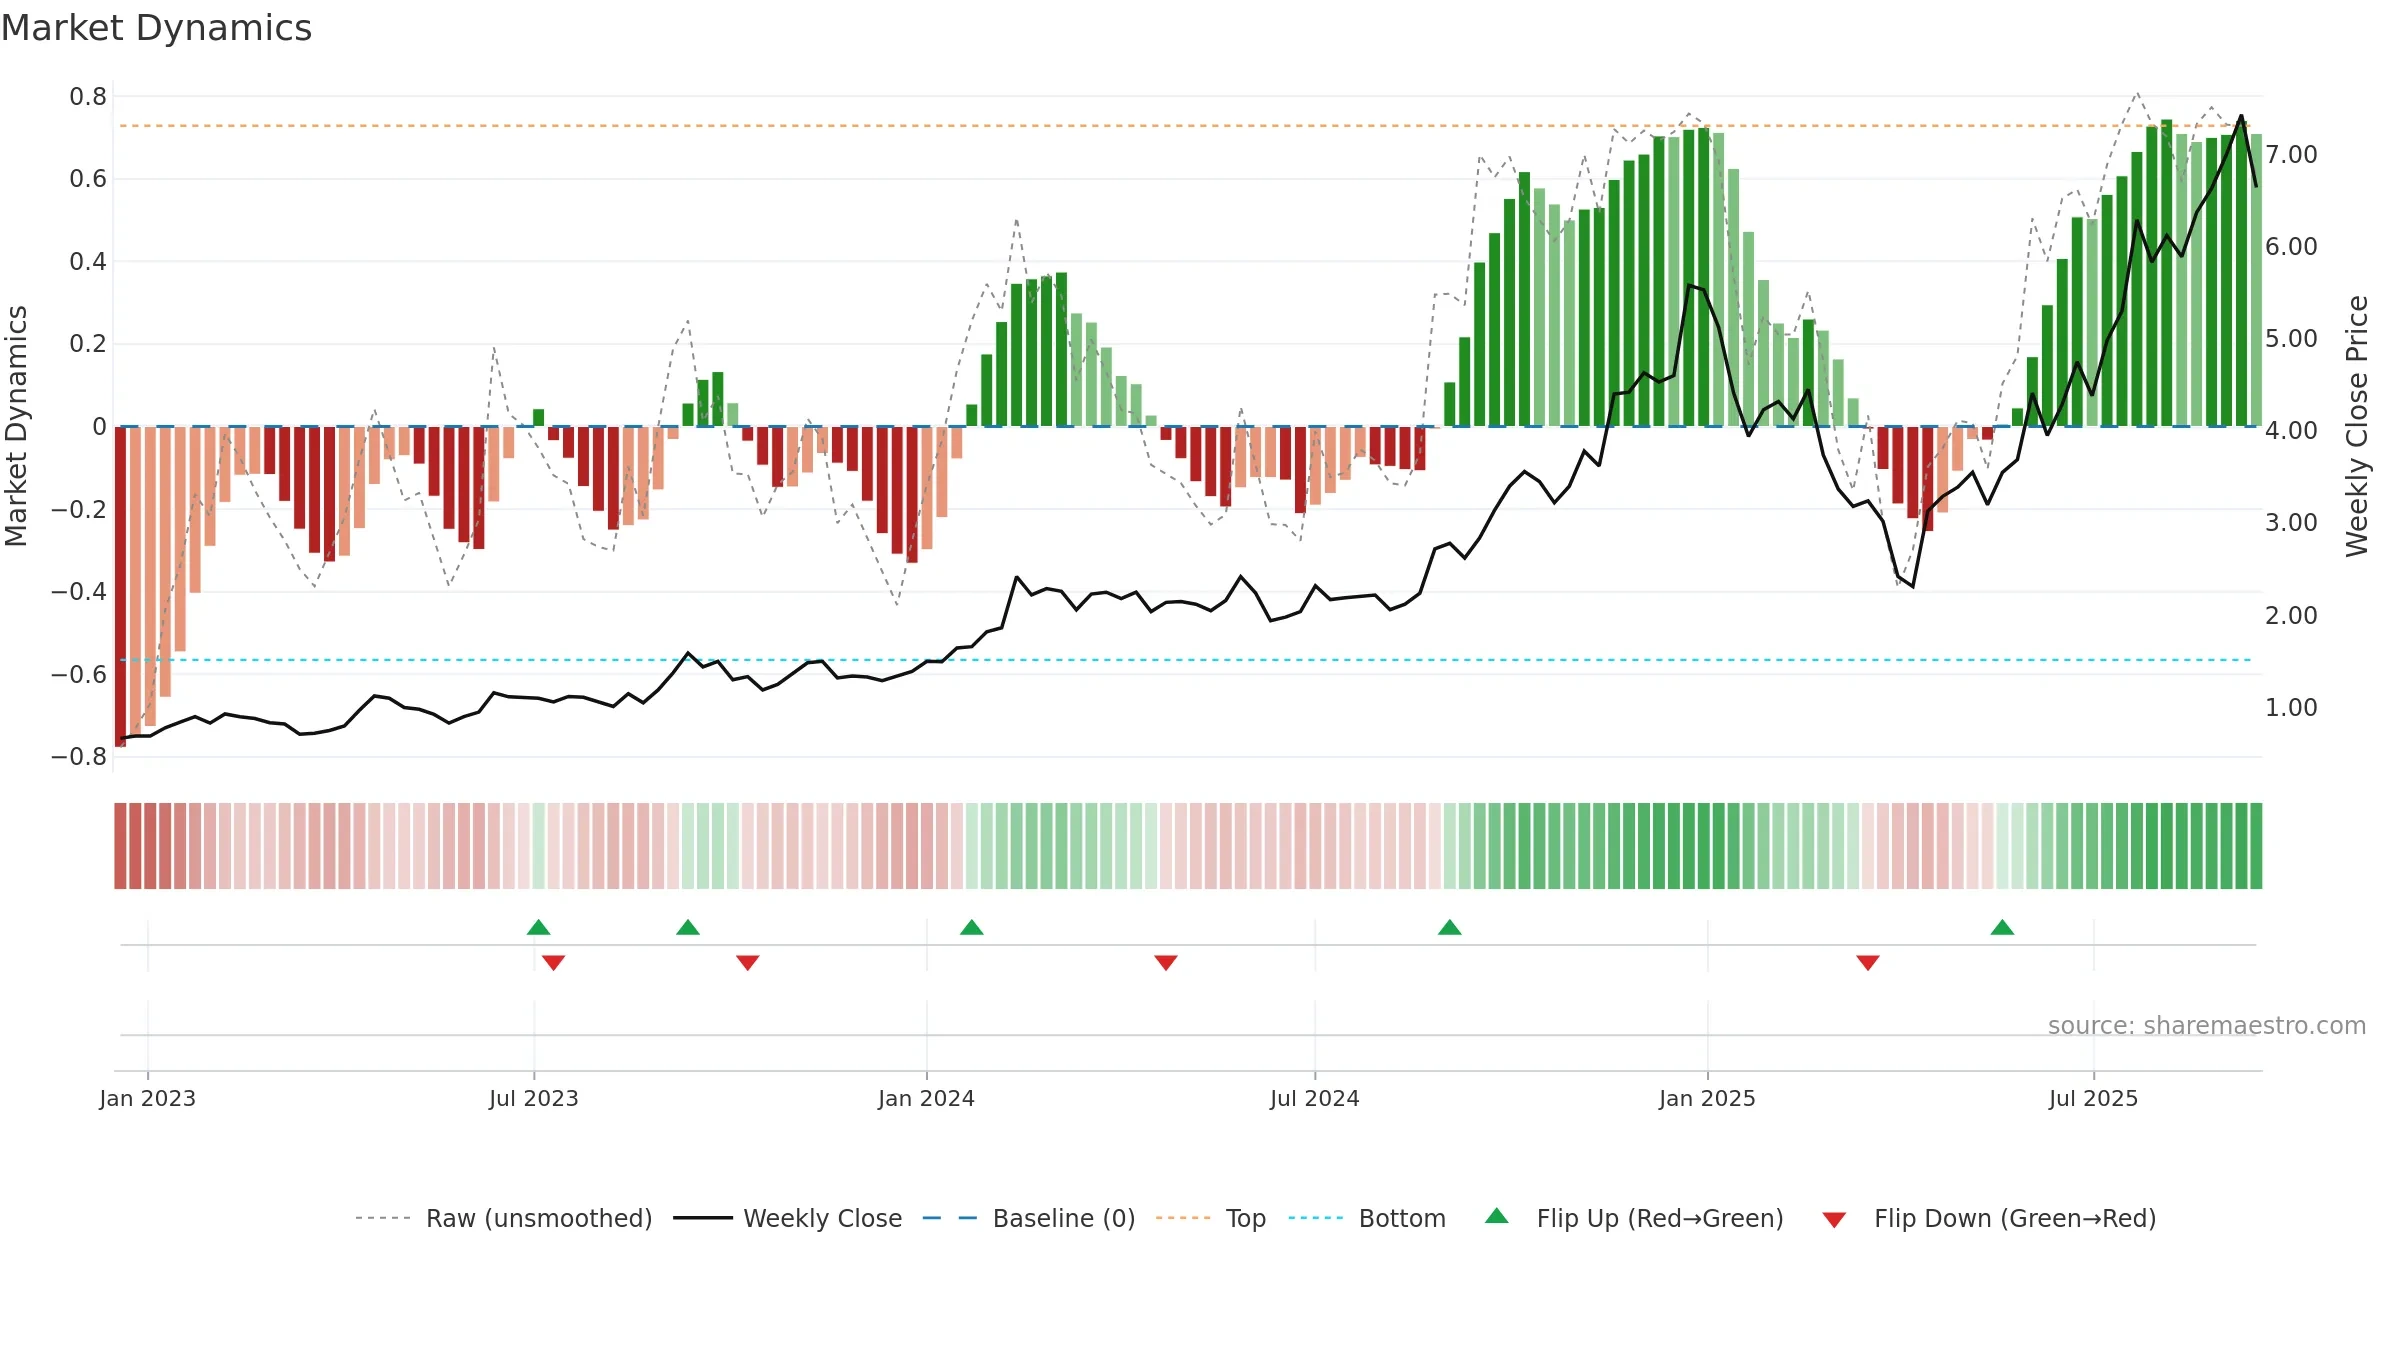
Task: Select the Flip Up marker near Sep 2023
Action: [x=688, y=927]
